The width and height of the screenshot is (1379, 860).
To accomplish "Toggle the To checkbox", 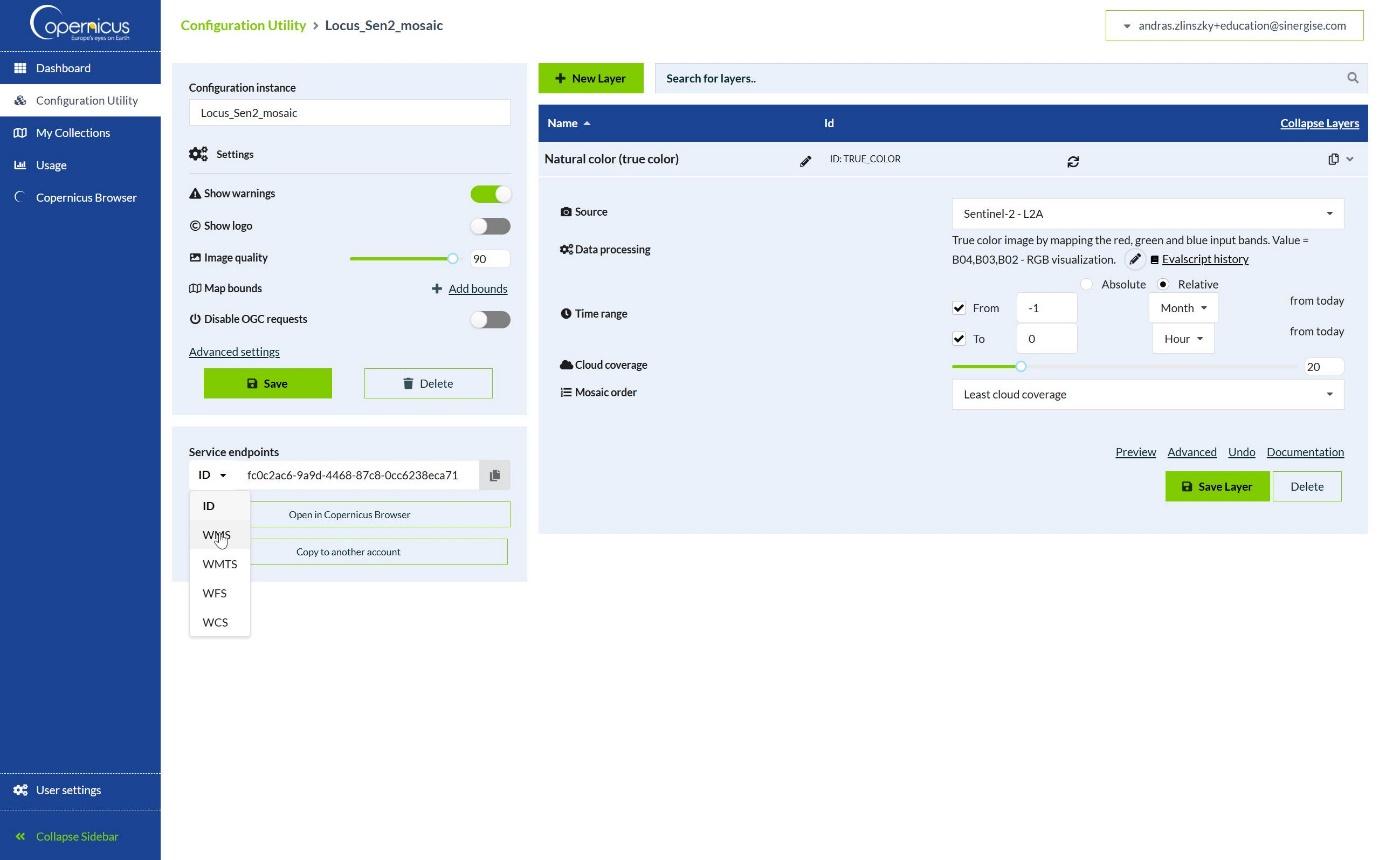I will click(959, 339).
